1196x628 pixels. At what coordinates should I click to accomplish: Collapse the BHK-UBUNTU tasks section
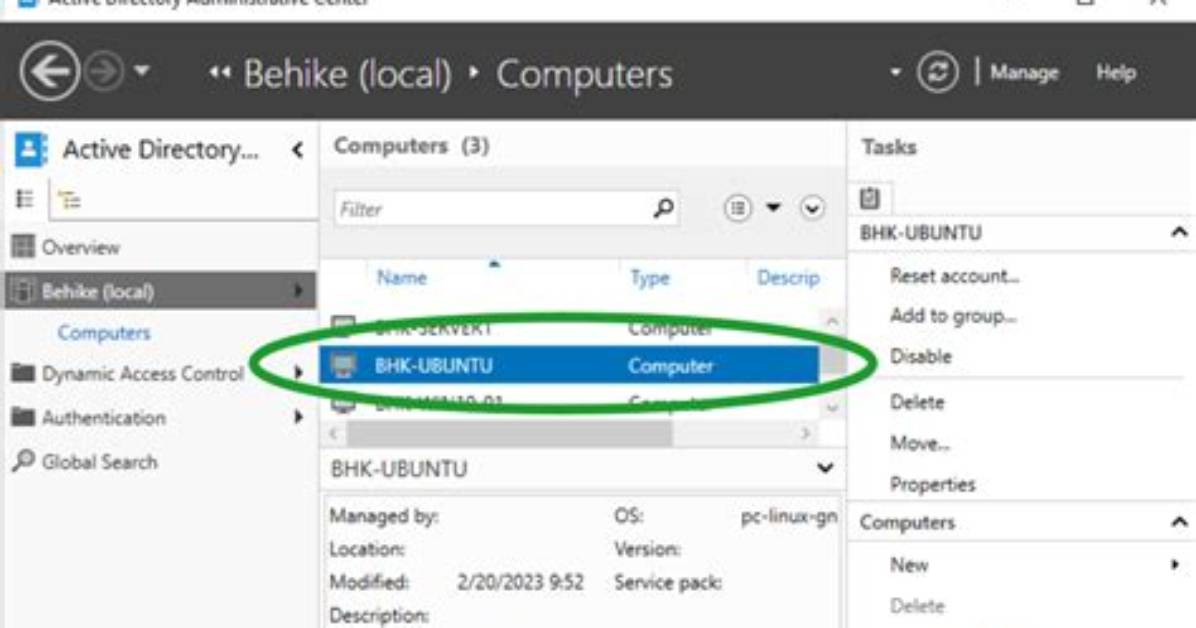[x=1179, y=232]
